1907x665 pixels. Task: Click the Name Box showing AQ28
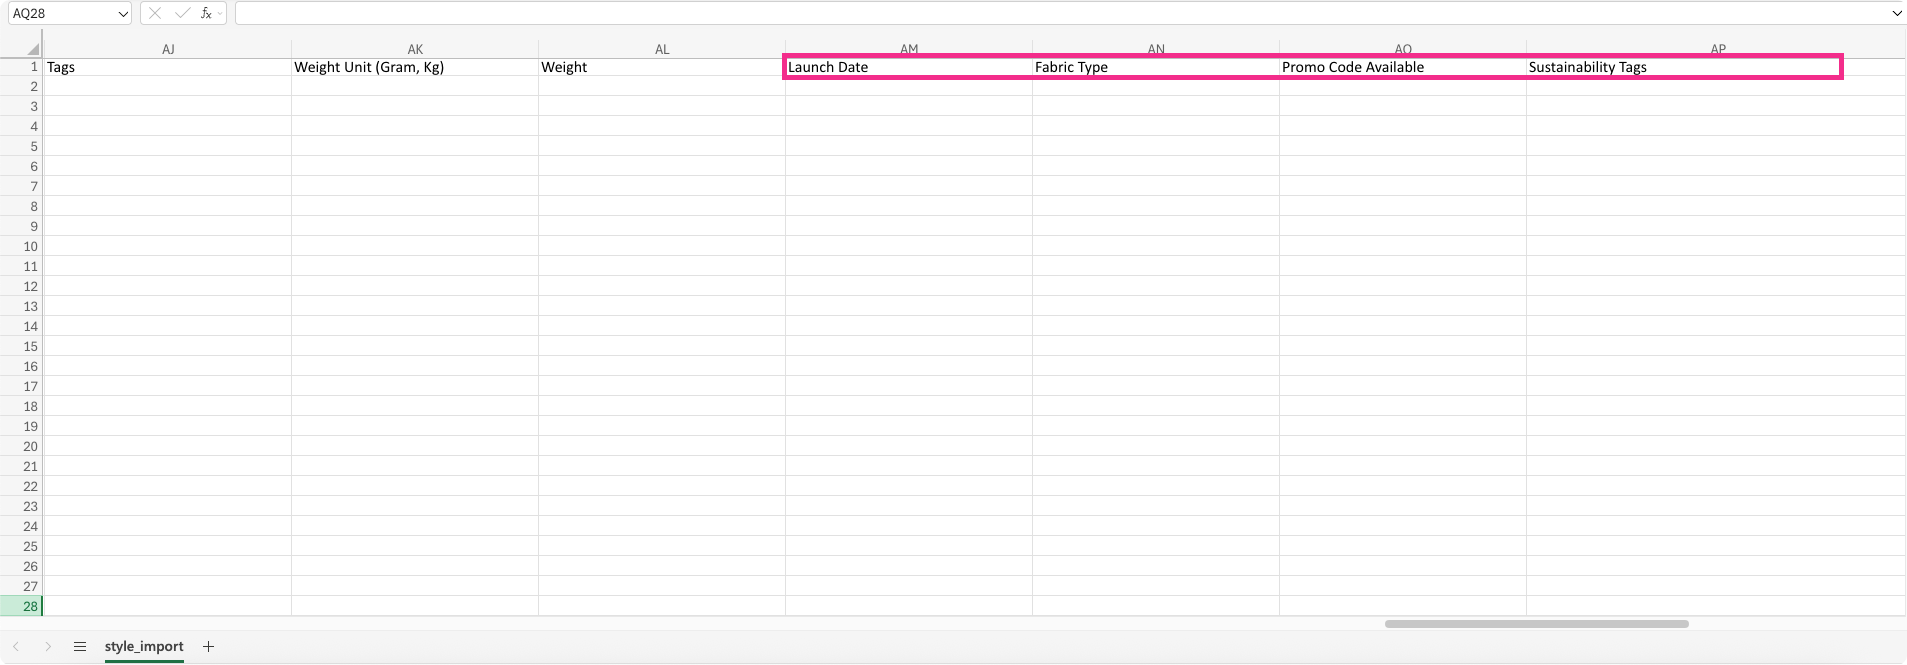coord(60,14)
